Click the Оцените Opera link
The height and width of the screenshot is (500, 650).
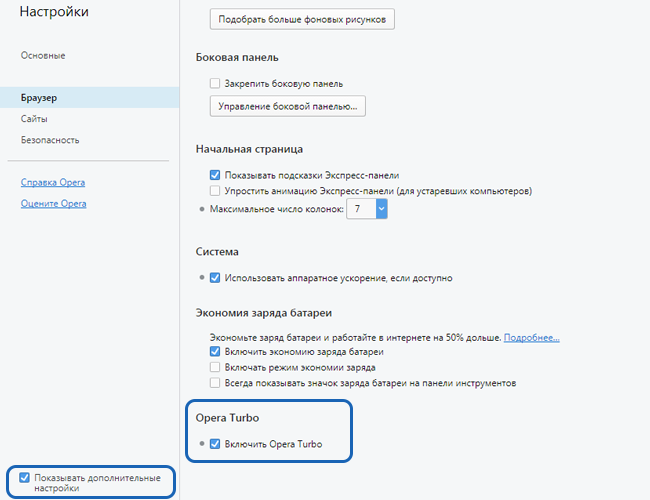click(53, 204)
